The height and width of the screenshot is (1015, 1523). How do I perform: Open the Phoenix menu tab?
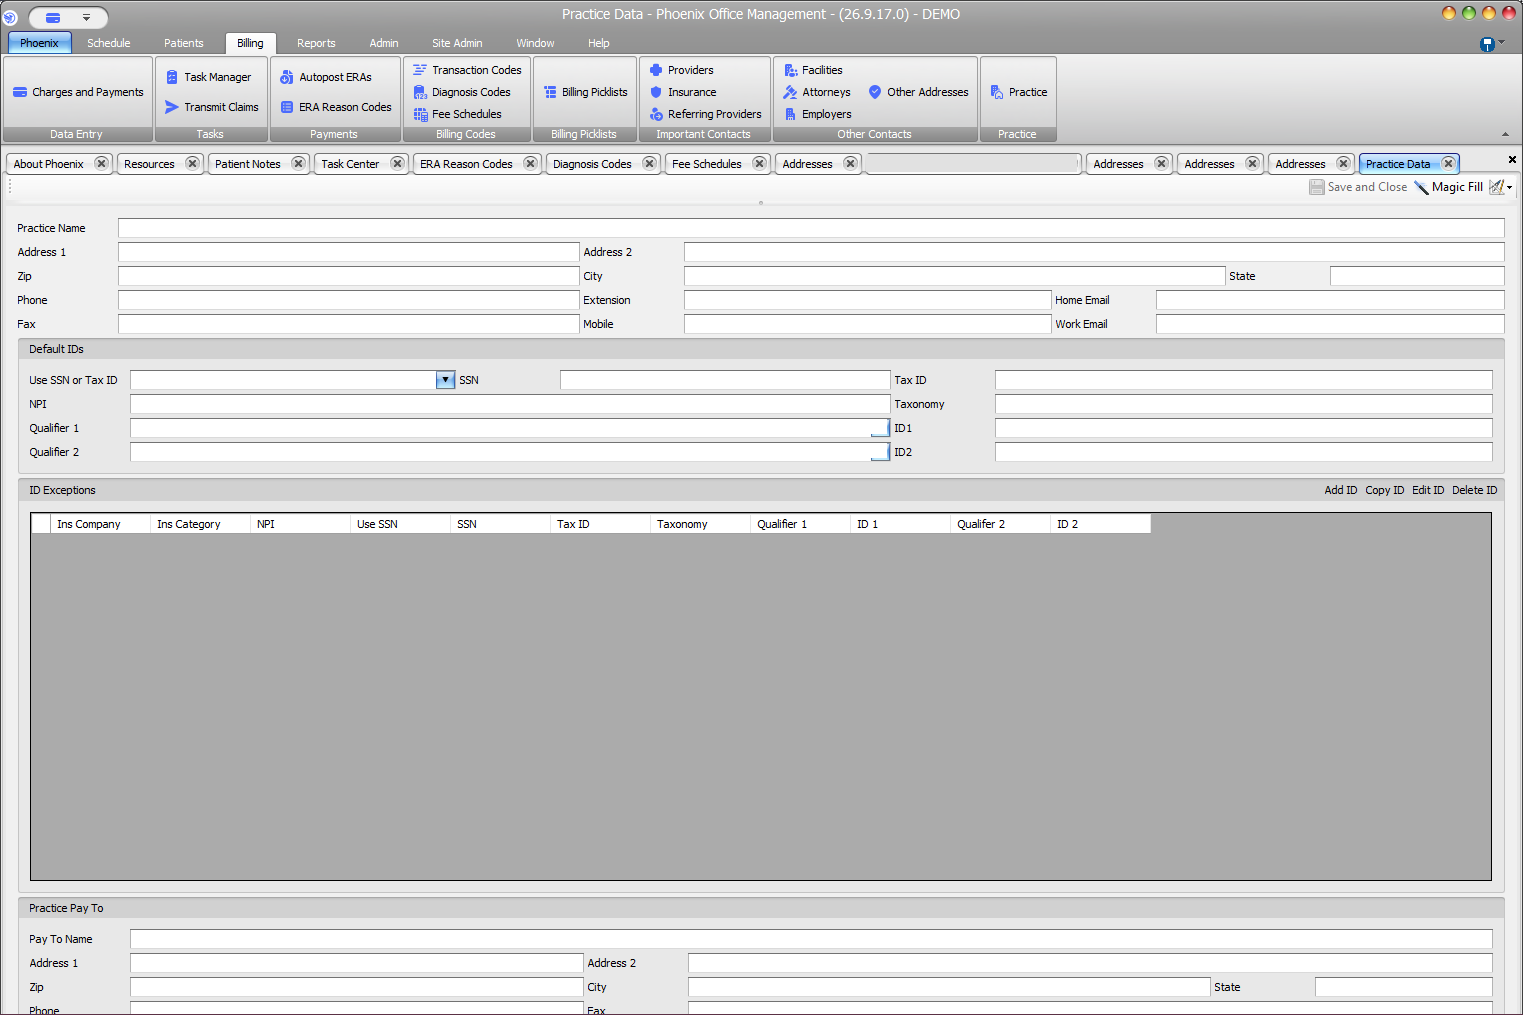[x=39, y=43]
